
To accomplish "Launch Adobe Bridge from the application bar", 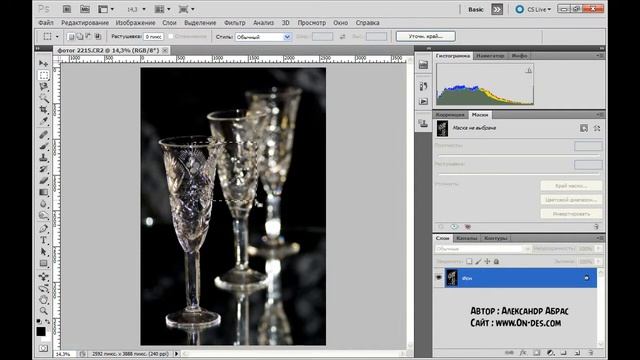I will pyautogui.click(x=67, y=9).
